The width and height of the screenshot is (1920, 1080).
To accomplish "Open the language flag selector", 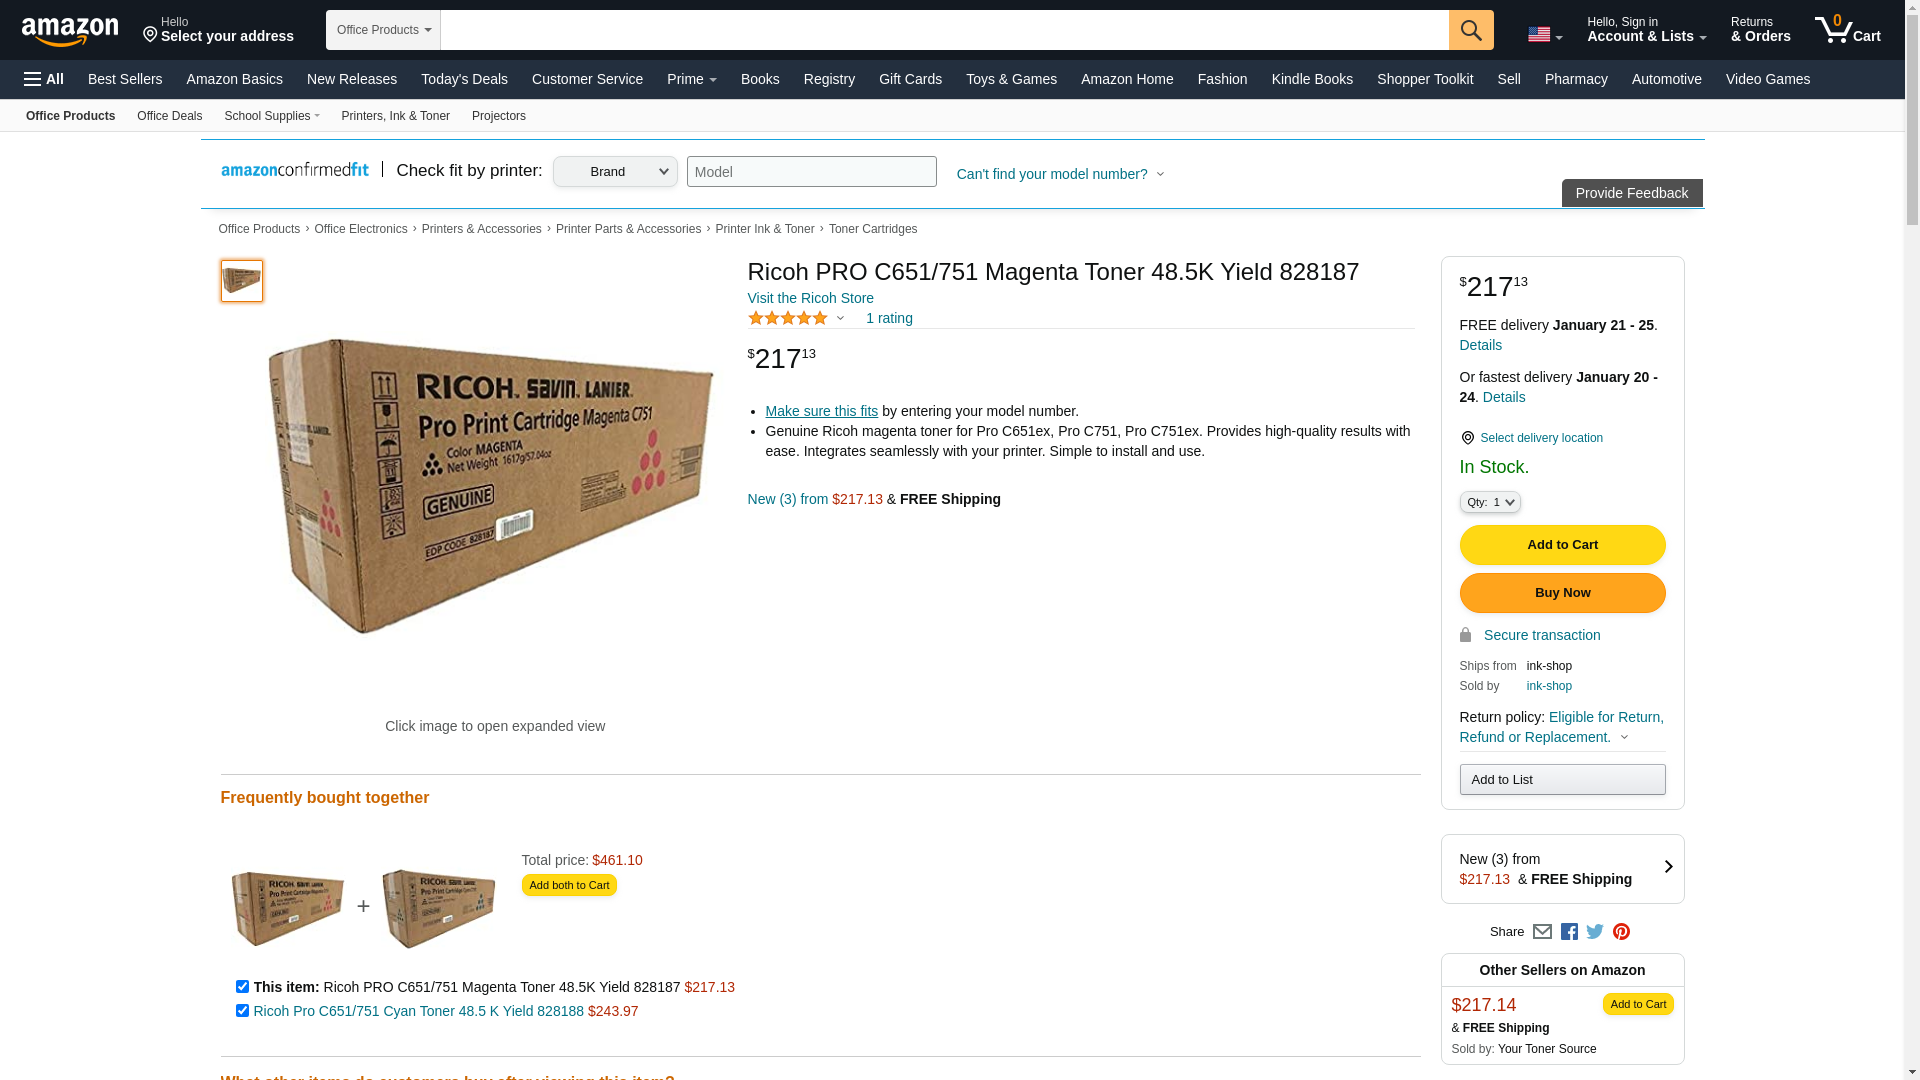I will [x=1544, y=35].
